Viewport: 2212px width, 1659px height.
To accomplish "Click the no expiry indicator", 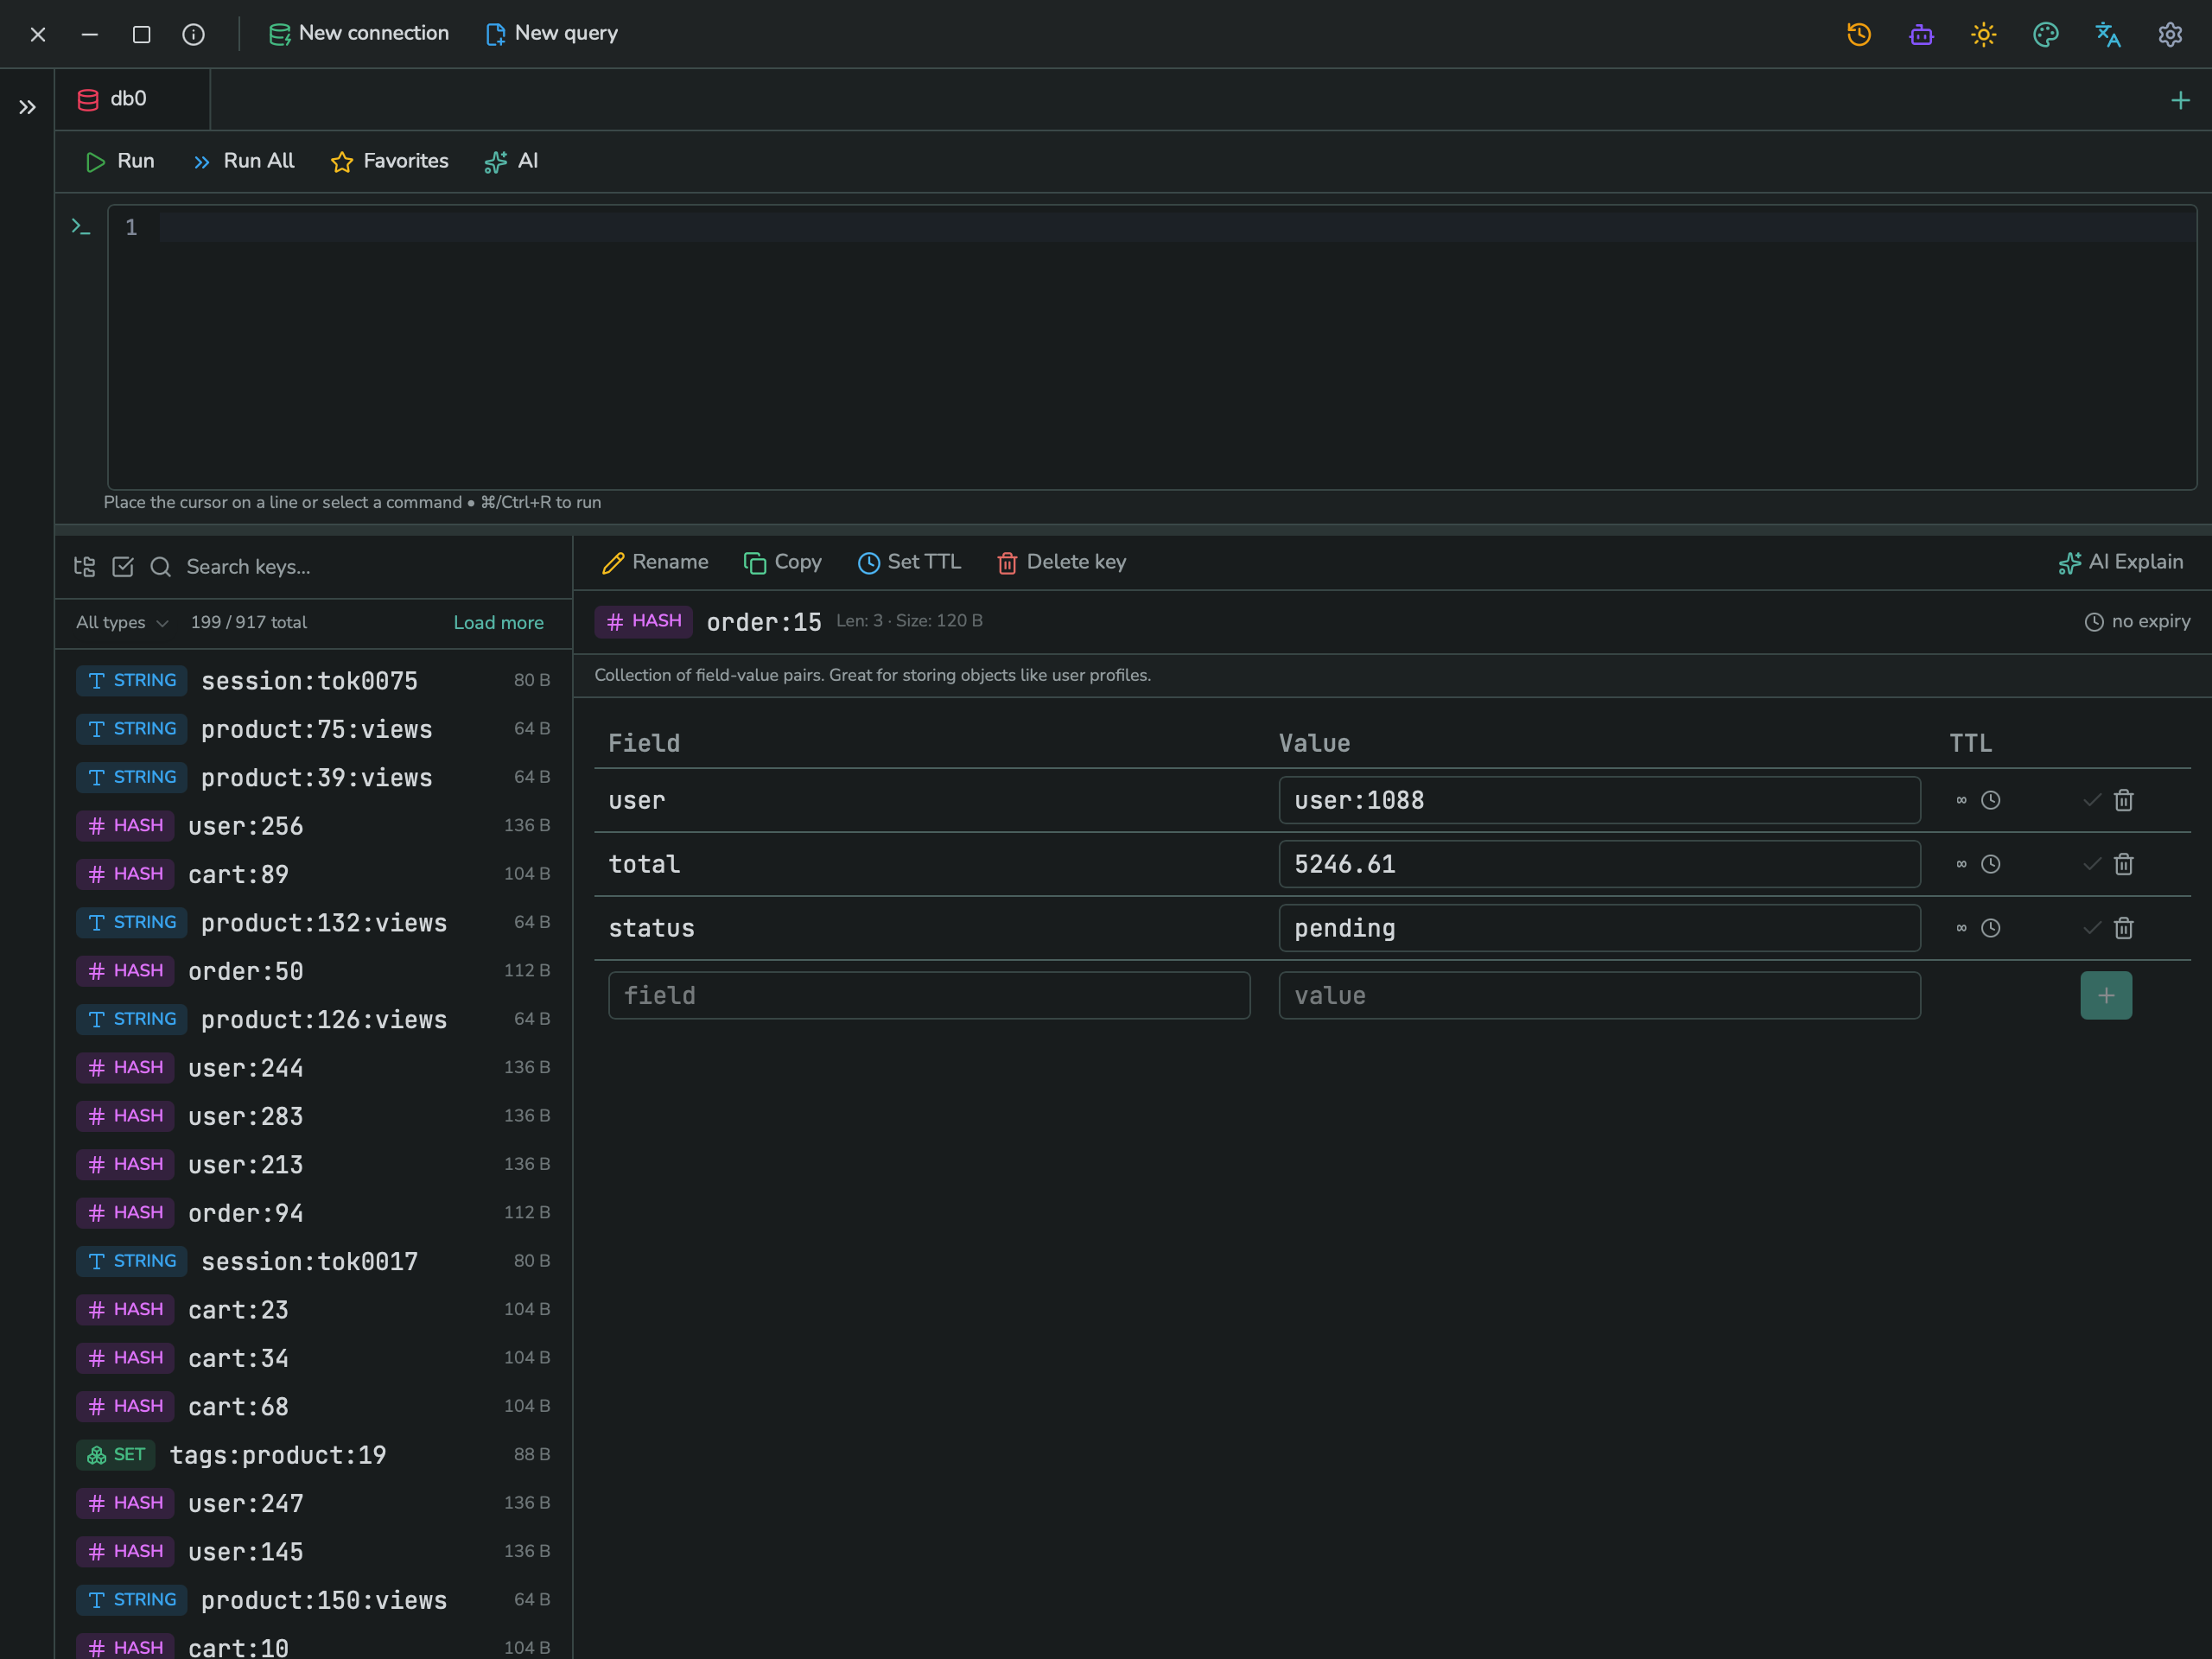I will coord(2137,621).
